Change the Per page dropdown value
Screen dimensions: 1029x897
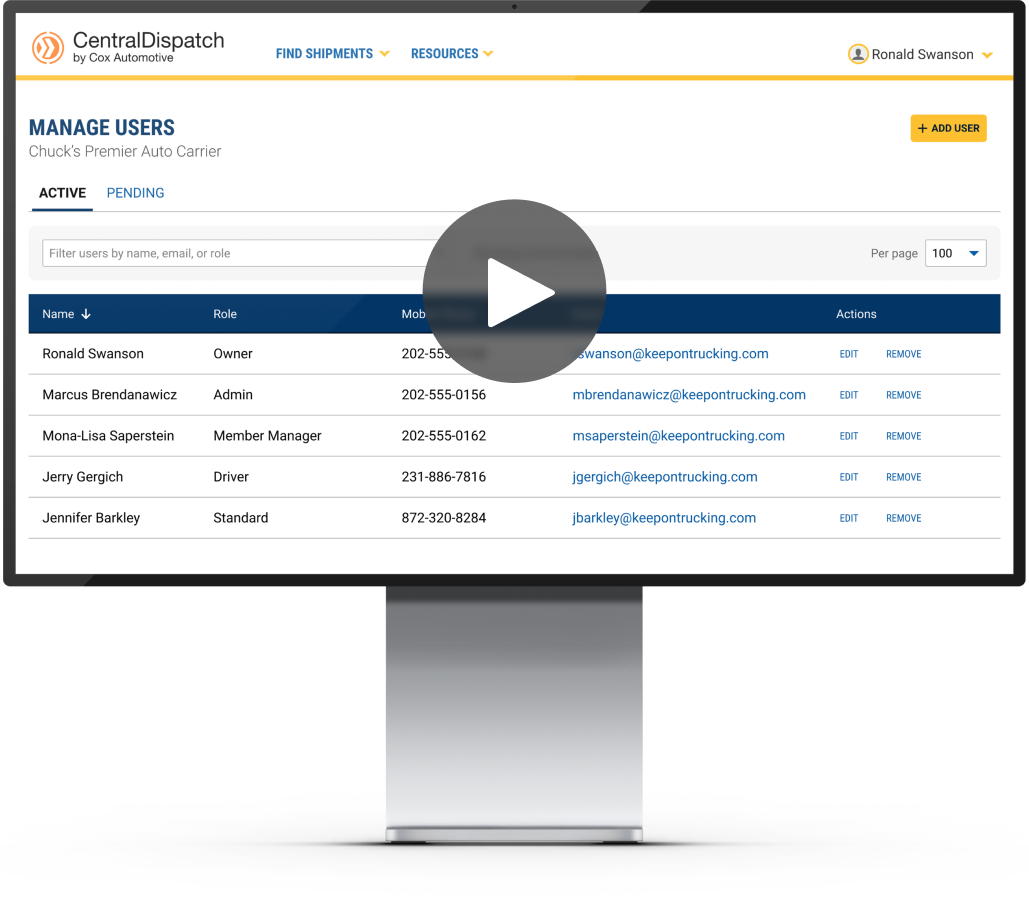(955, 253)
